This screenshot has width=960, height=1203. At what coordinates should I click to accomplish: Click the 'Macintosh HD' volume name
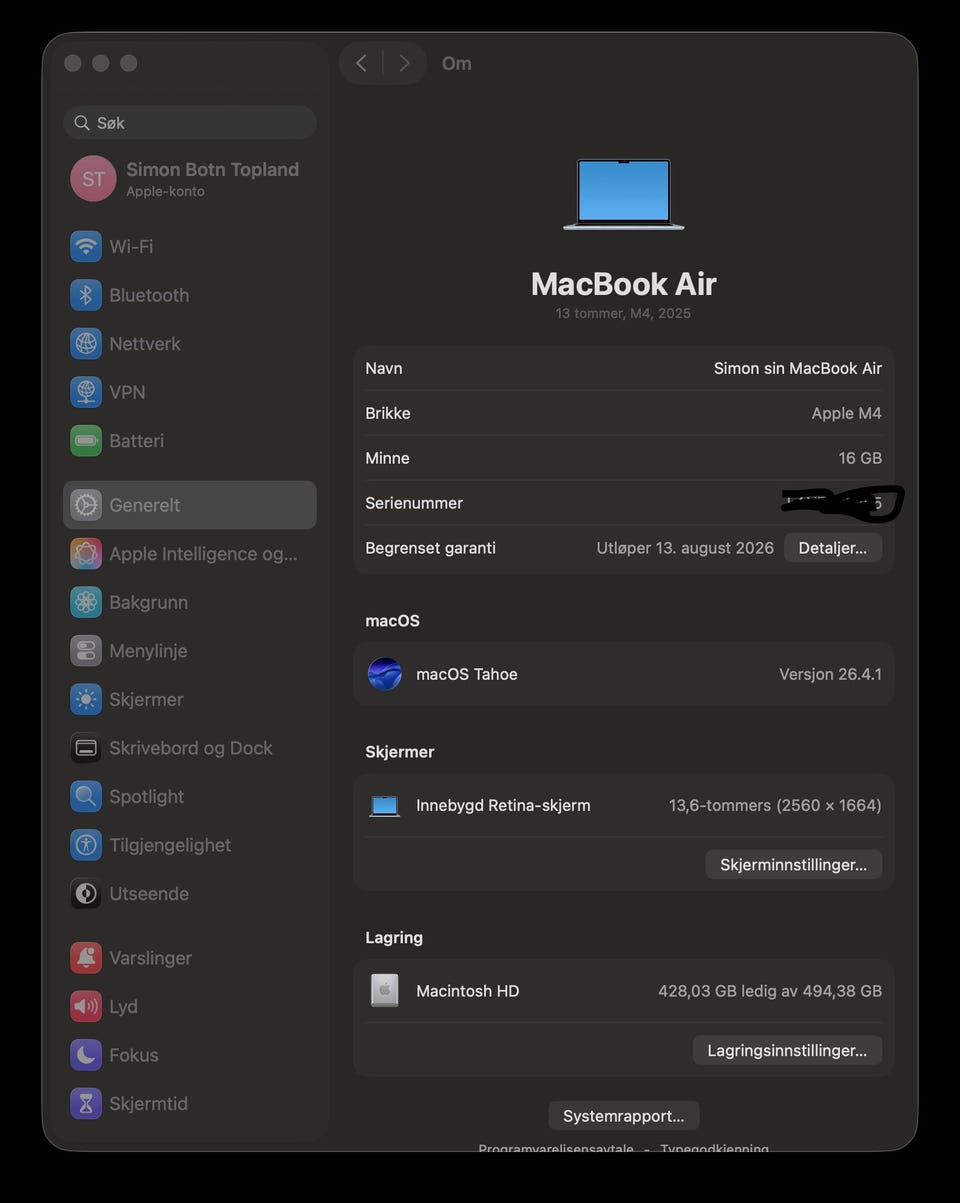468,991
